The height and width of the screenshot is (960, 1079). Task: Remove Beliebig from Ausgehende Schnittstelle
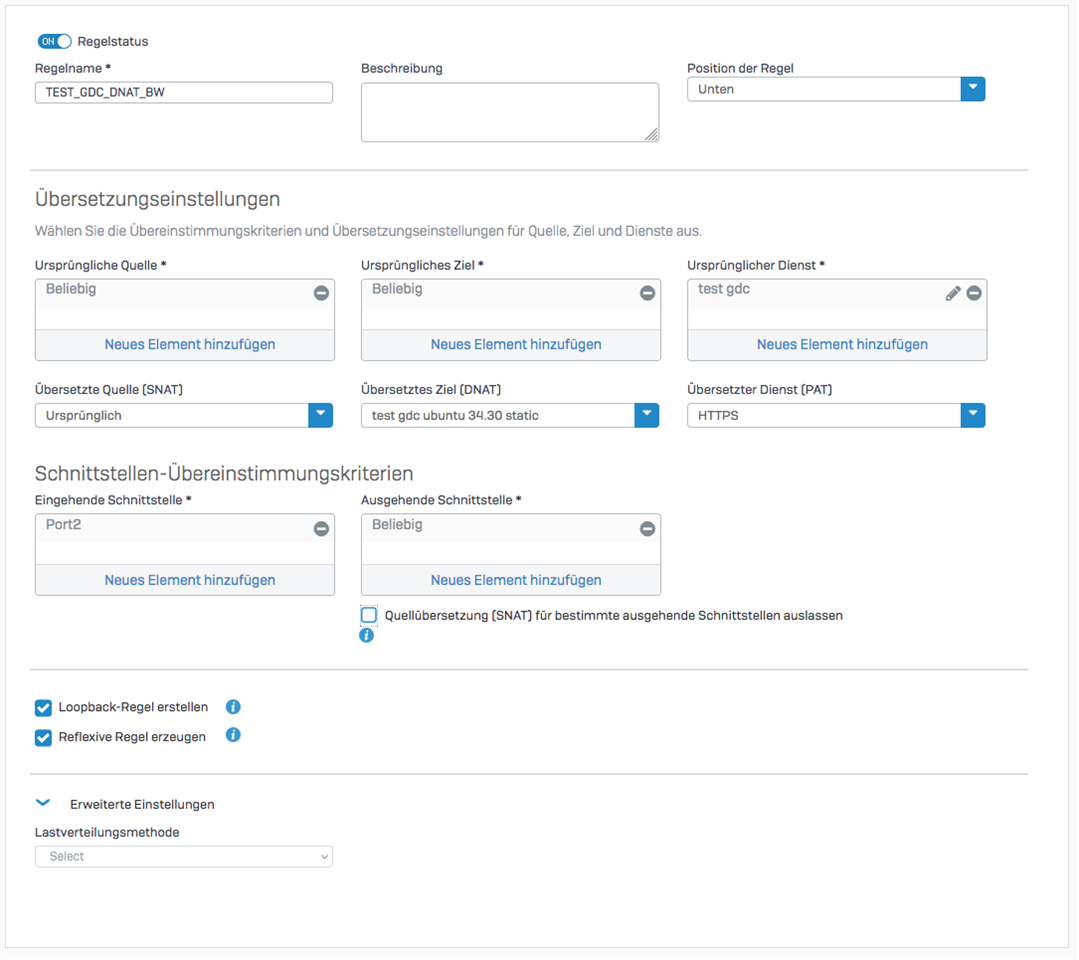(647, 528)
